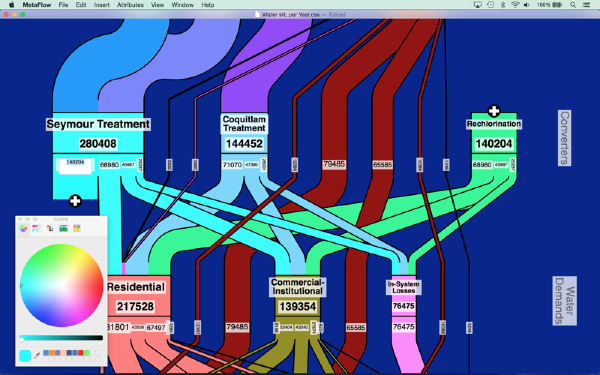Screen dimensions: 600x375
Task: Open the Edit menu
Action: coord(81,5)
